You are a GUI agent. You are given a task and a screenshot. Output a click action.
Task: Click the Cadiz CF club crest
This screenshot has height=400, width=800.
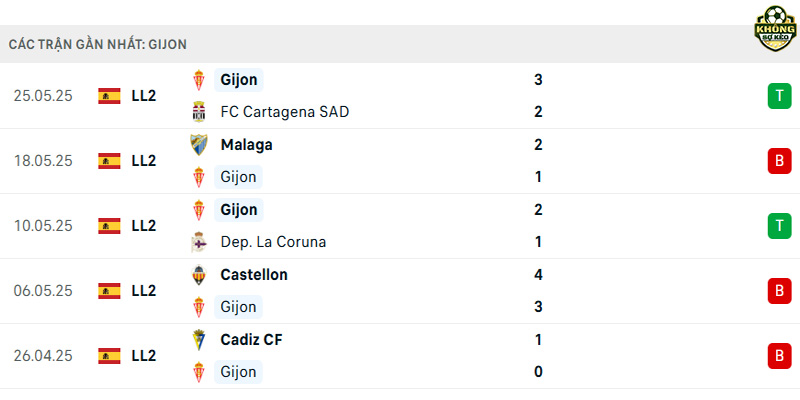[198, 340]
